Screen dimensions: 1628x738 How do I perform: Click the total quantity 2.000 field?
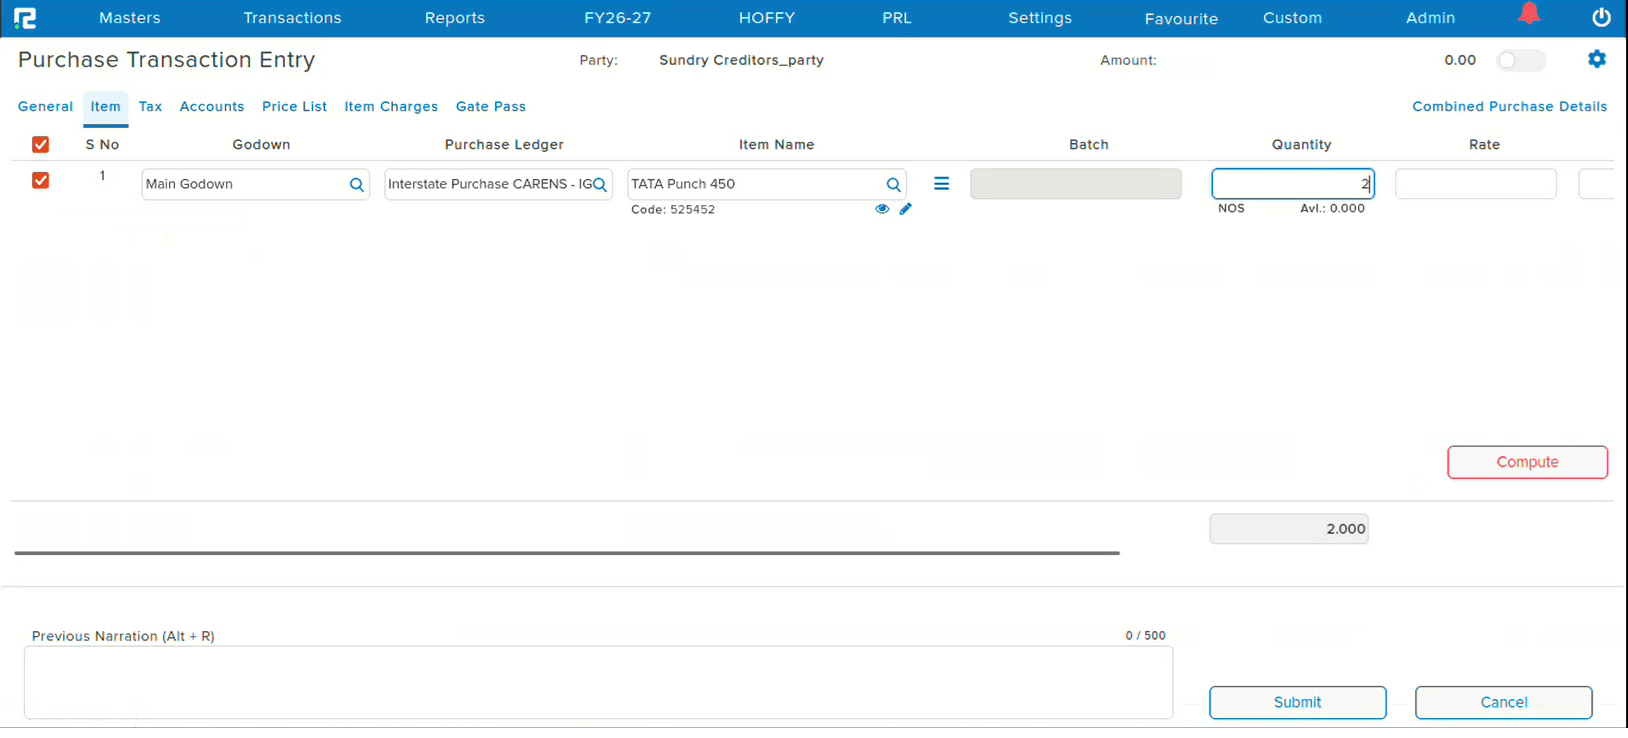1289,529
